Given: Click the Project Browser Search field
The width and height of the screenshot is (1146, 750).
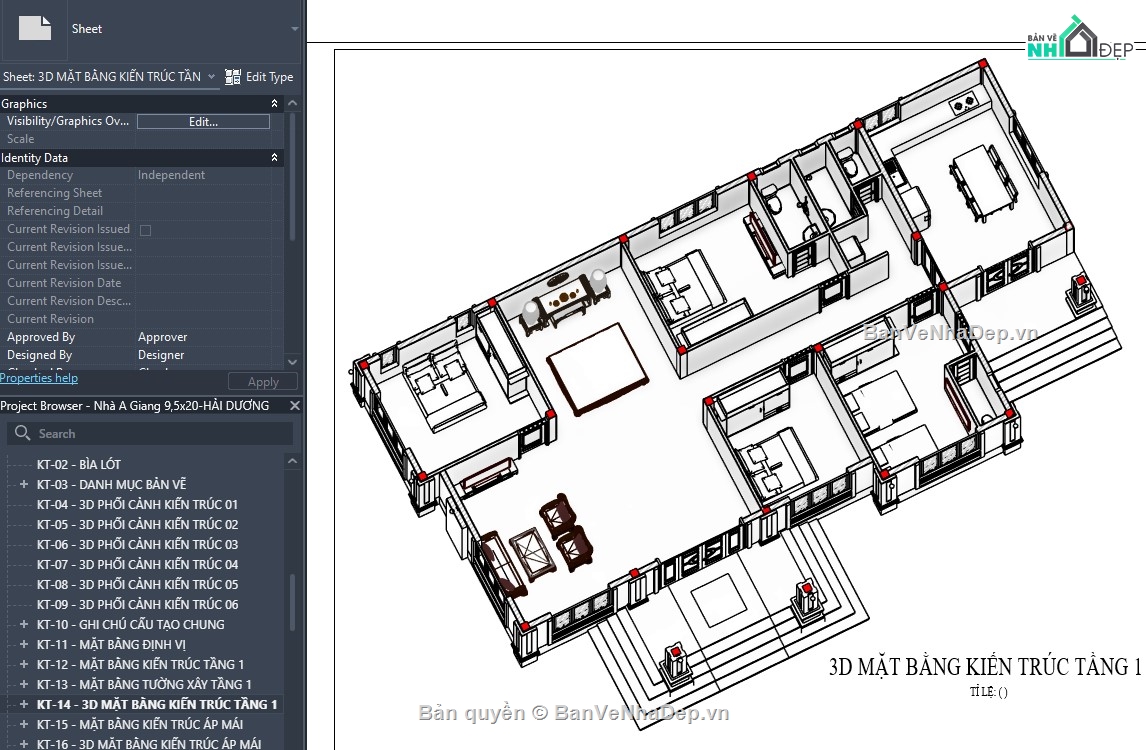Looking at the screenshot, I should click(150, 433).
